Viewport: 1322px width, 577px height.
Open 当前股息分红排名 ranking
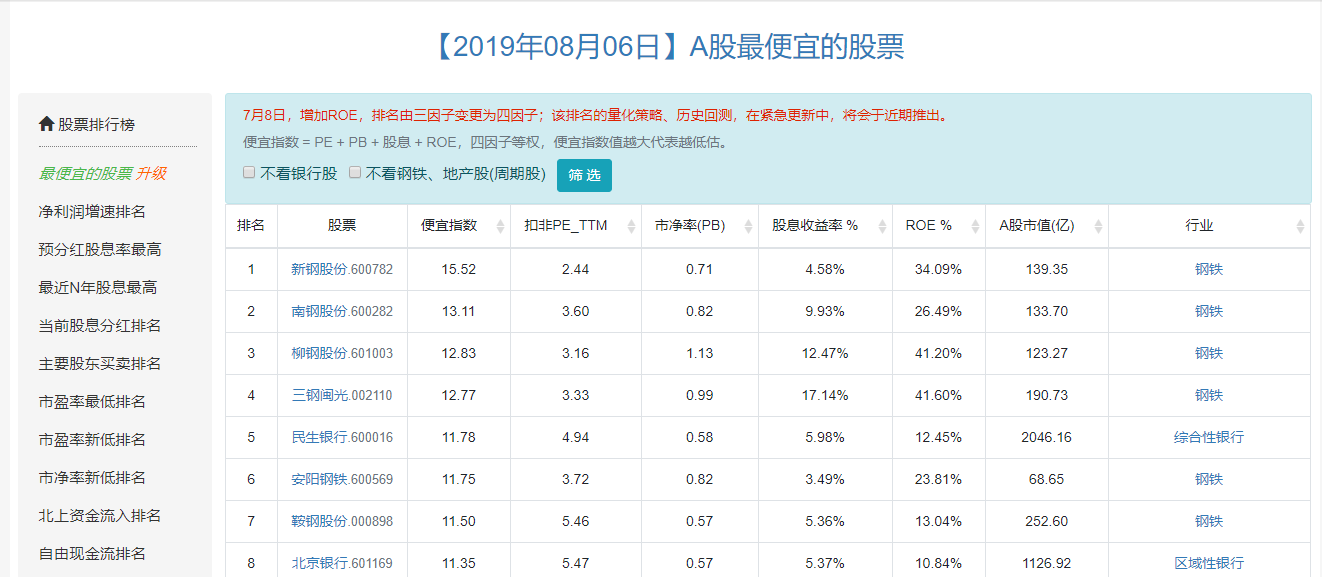pos(100,325)
